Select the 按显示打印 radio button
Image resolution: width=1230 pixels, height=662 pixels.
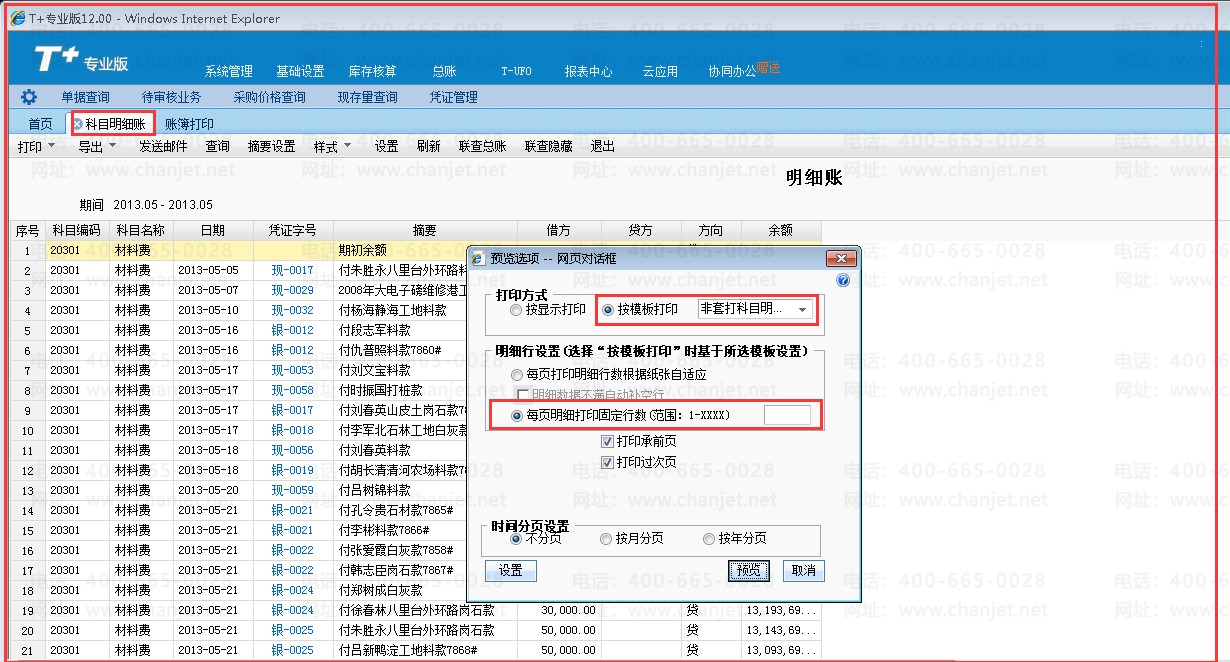click(x=516, y=310)
